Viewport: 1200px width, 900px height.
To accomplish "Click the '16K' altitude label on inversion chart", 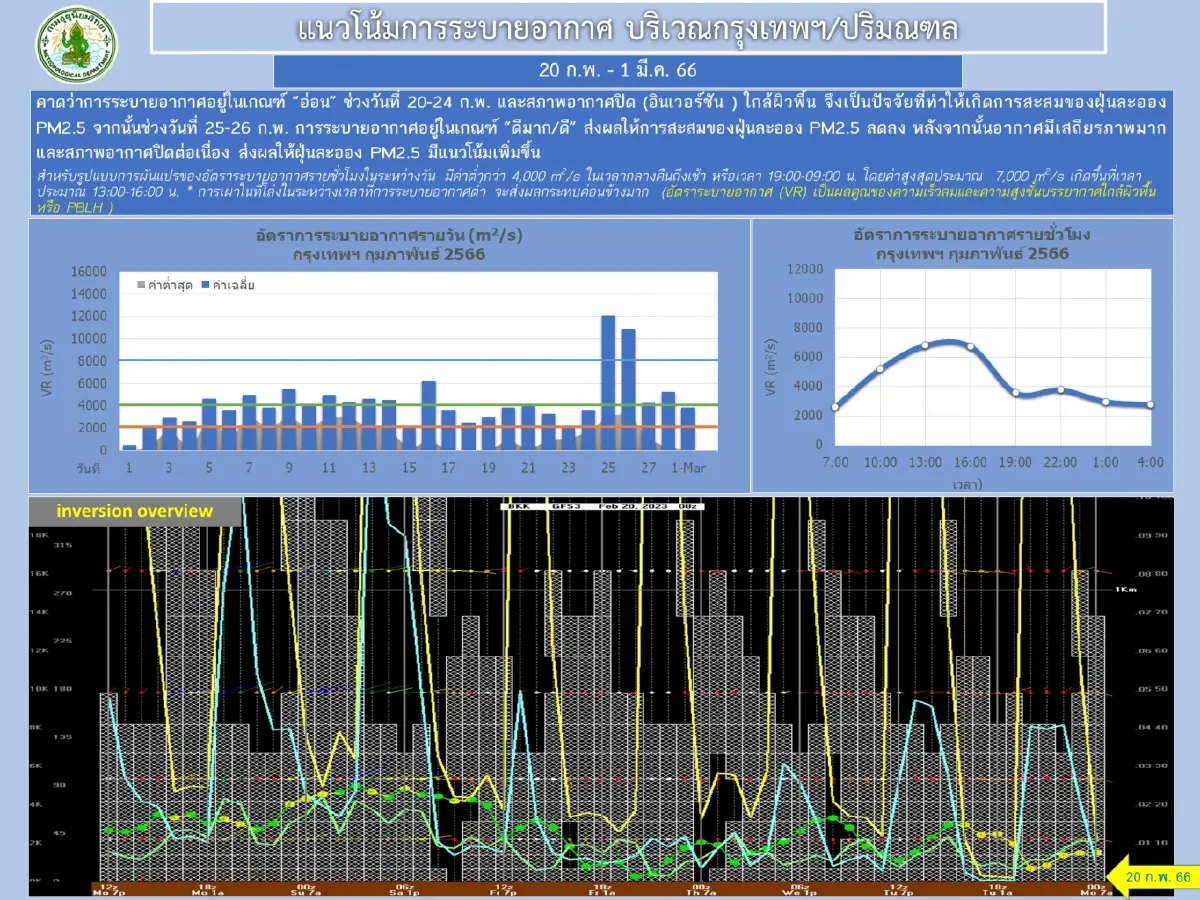I will pos(39,574).
